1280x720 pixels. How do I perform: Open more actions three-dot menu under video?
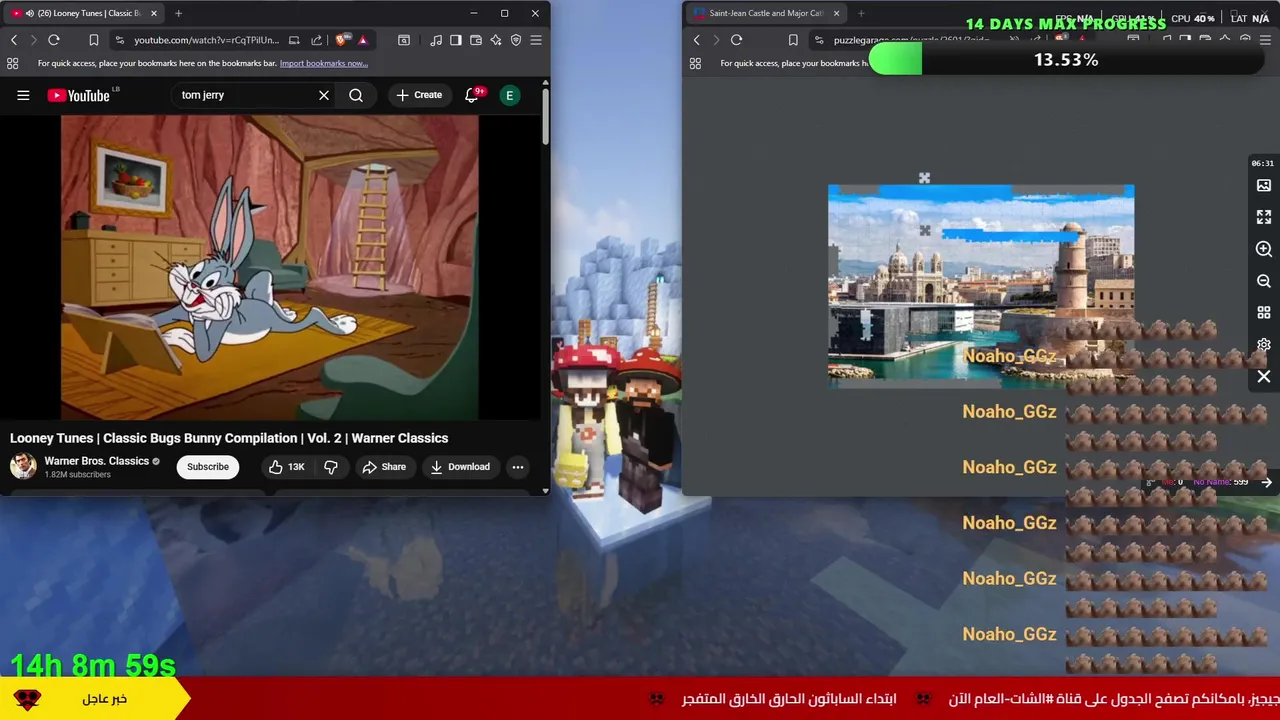pos(518,467)
